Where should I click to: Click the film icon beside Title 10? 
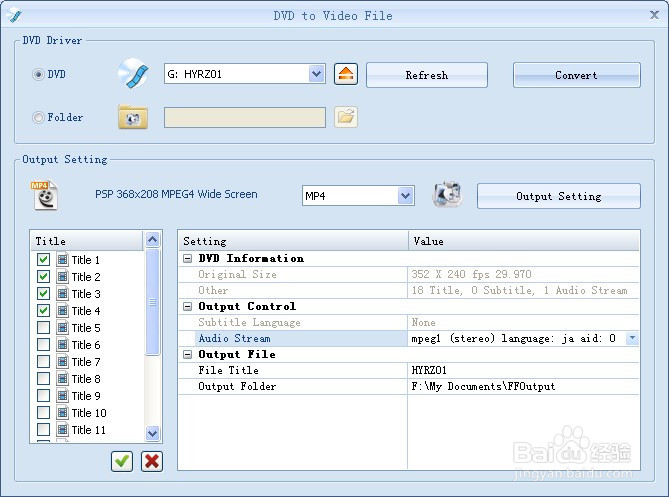pos(62,413)
